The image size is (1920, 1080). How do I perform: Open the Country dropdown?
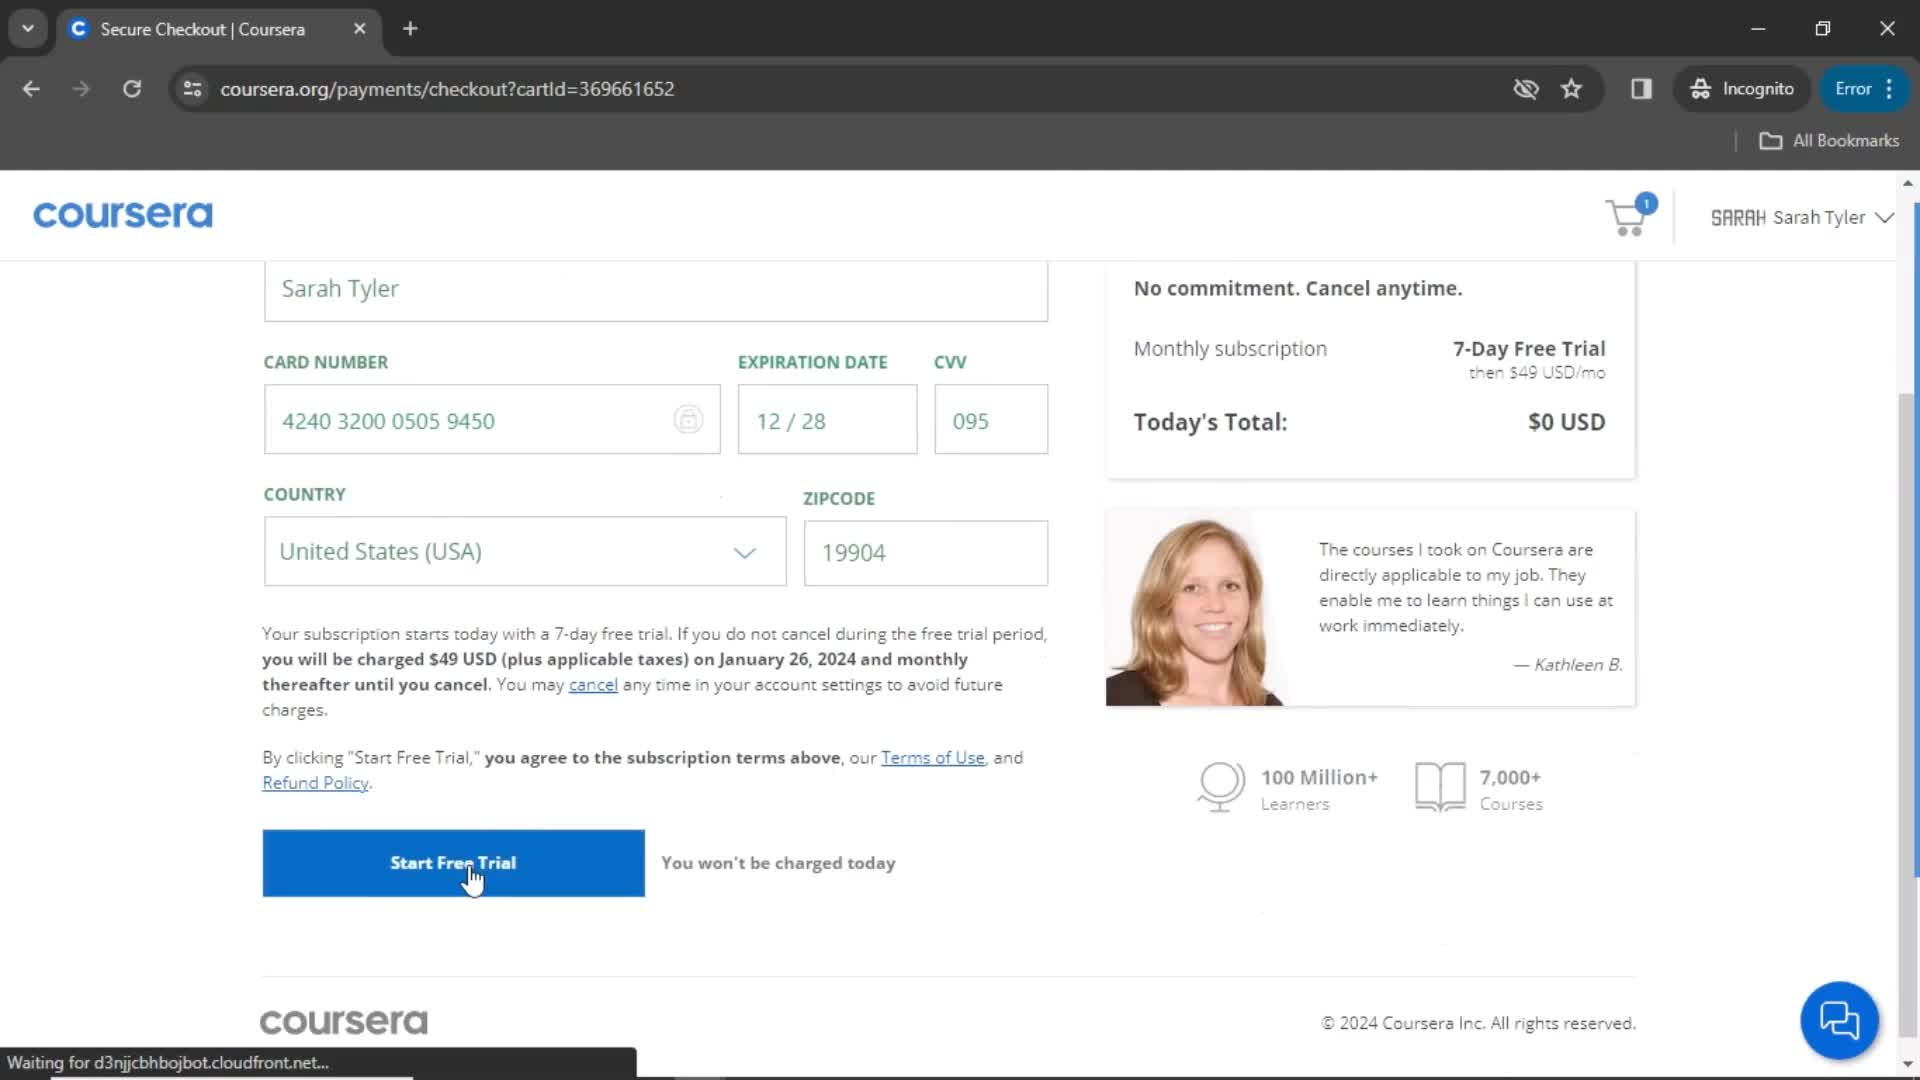525,552
